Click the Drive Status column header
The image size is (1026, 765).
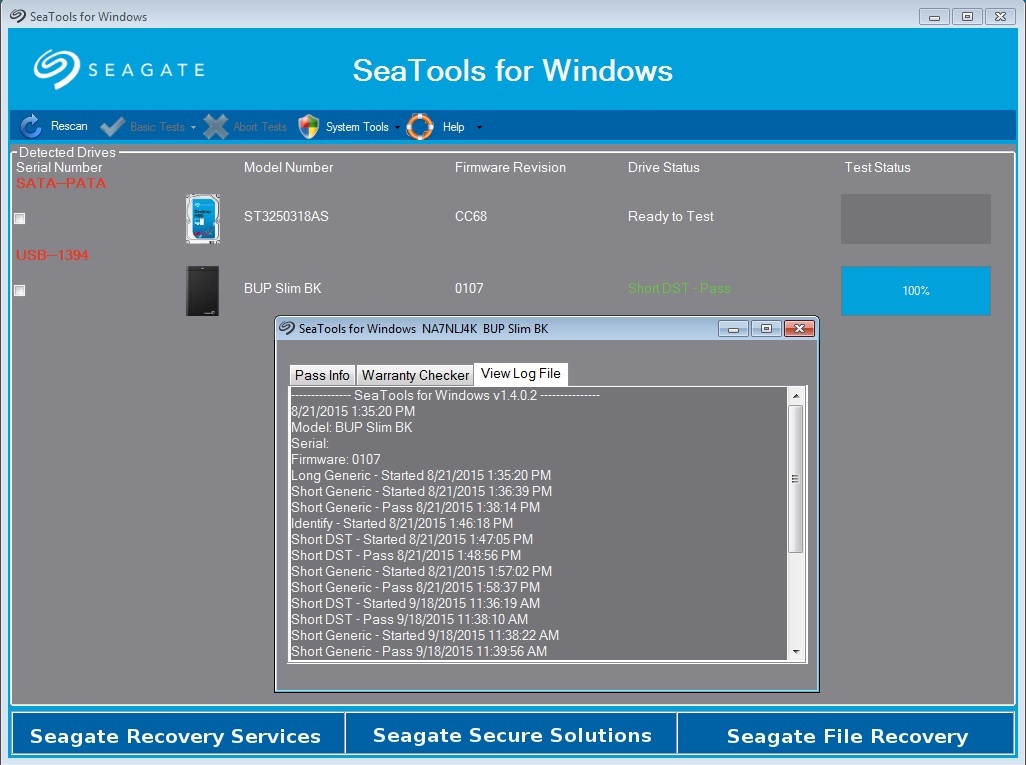coord(663,167)
